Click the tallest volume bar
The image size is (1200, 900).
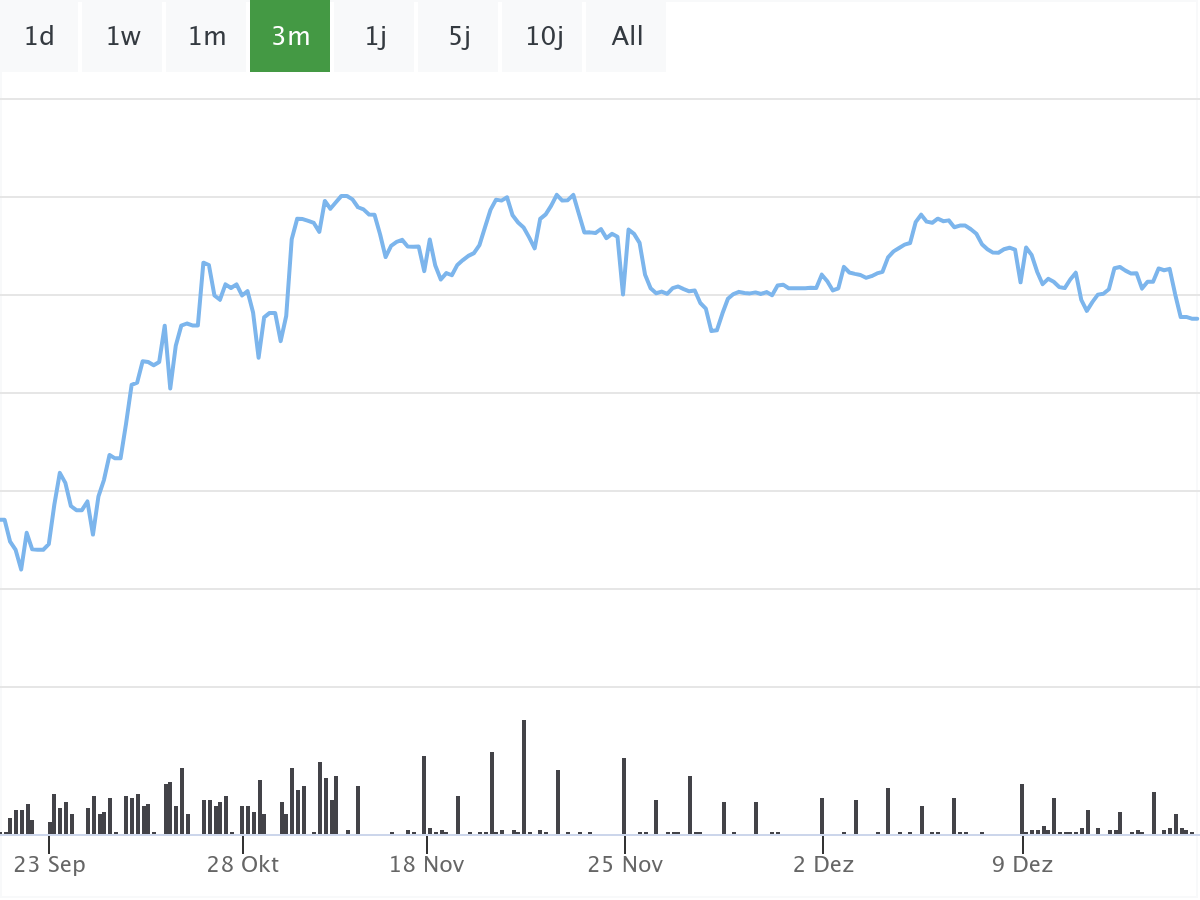[x=523, y=777]
